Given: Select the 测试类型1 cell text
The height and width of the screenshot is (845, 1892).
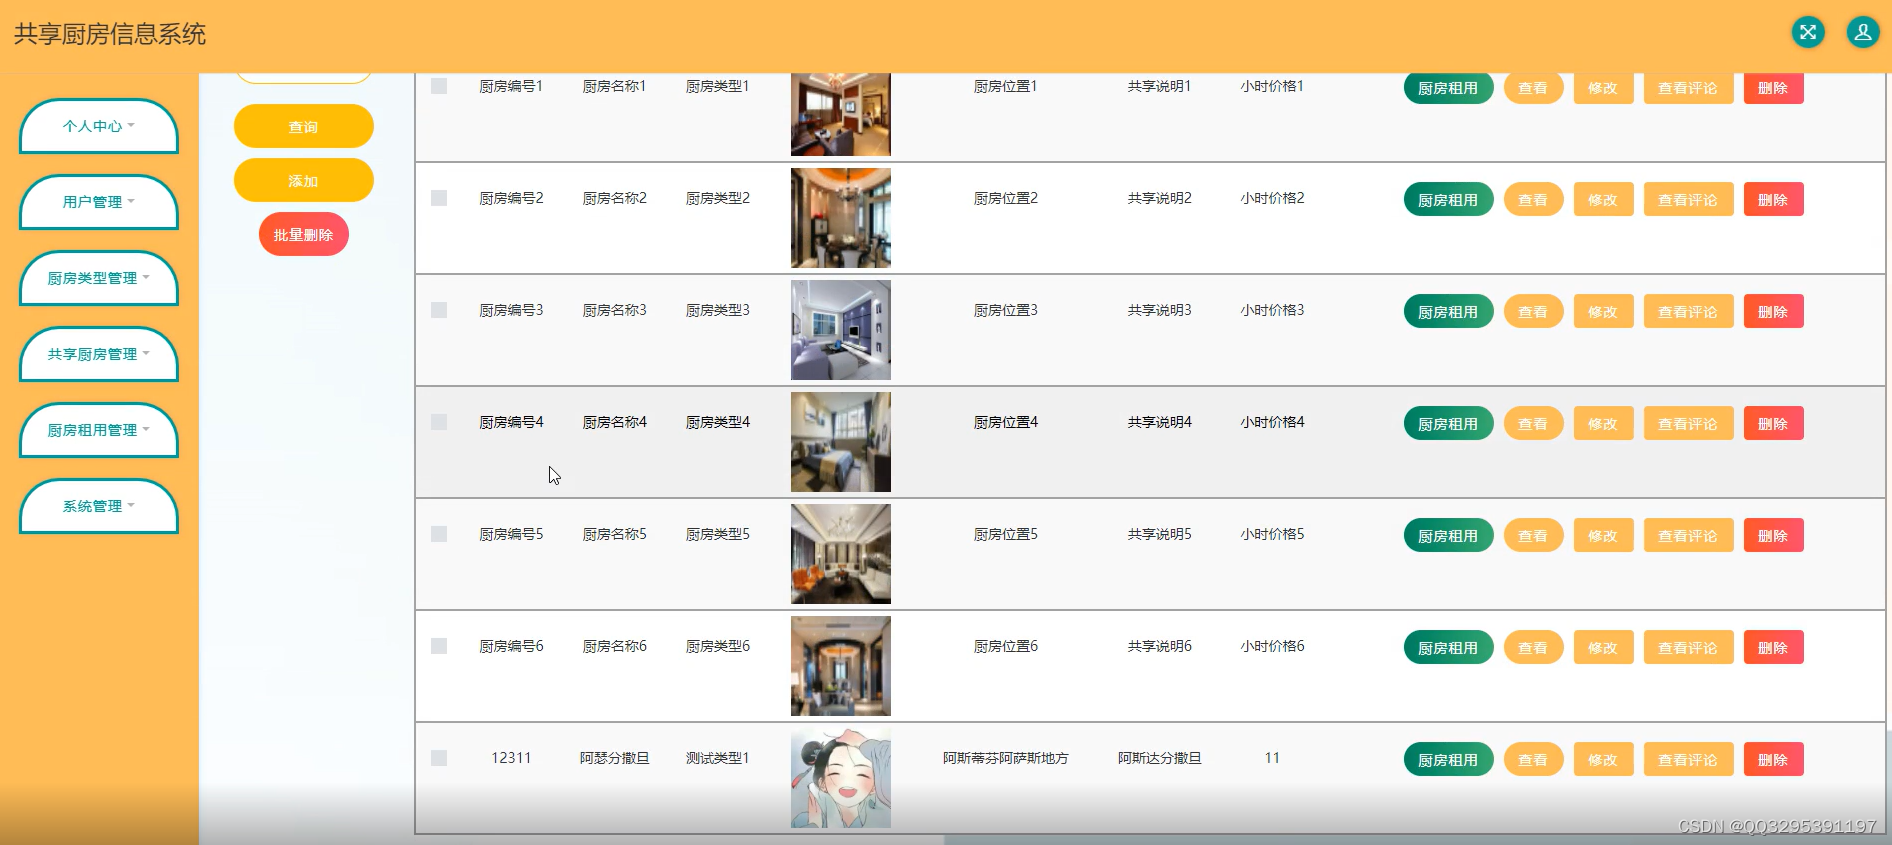Looking at the screenshot, I should coord(718,758).
